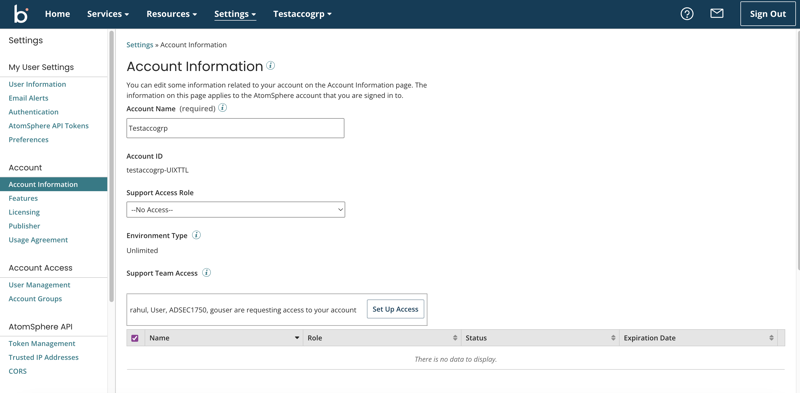The image size is (800, 393).
Task: Click the account ID text testaccogrp-UIXTTL
Action: (158, 170)
